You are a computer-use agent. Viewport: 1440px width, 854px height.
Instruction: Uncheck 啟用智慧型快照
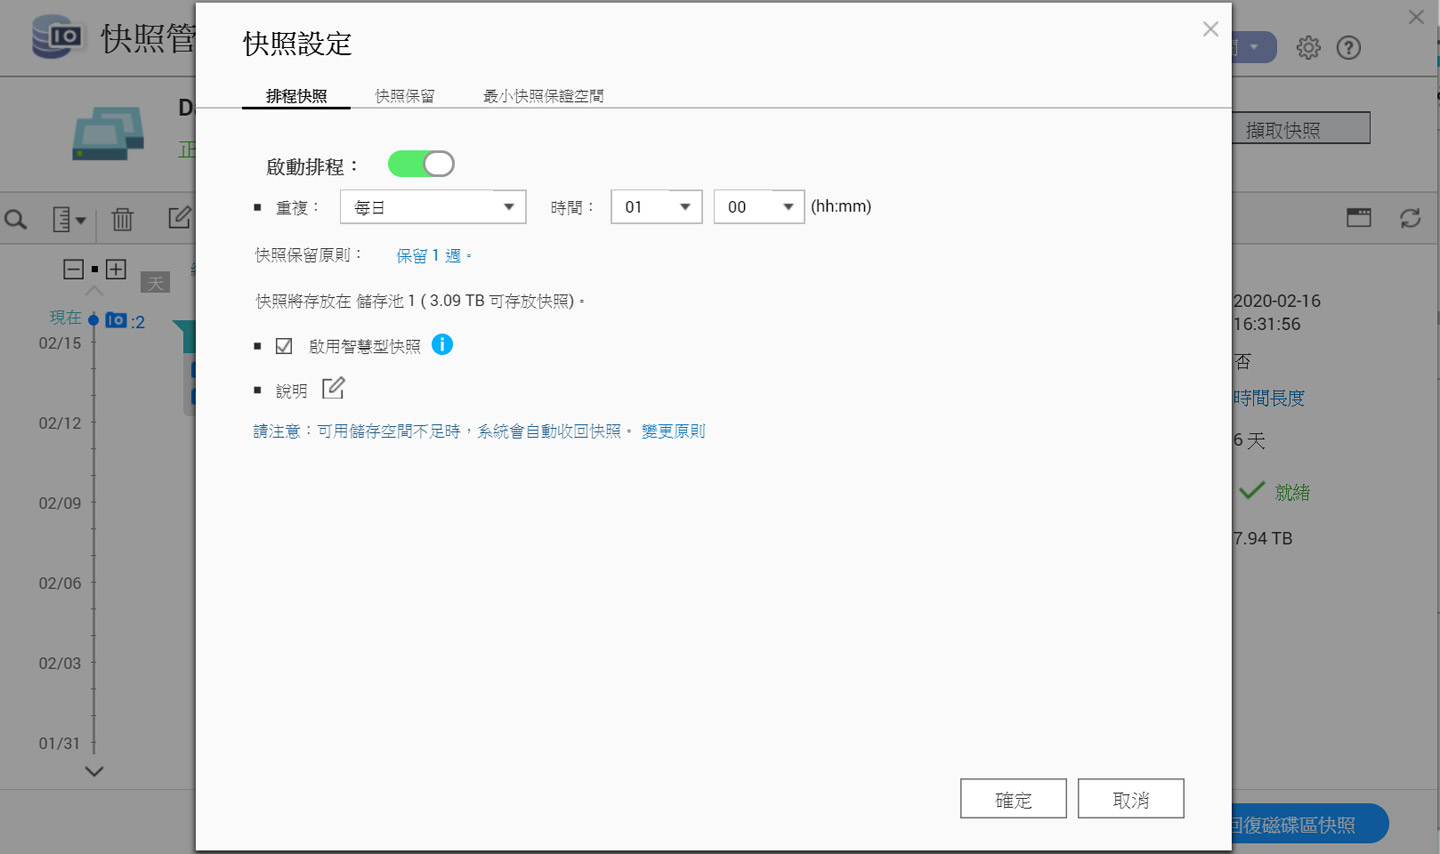click(x=283, y=344)
